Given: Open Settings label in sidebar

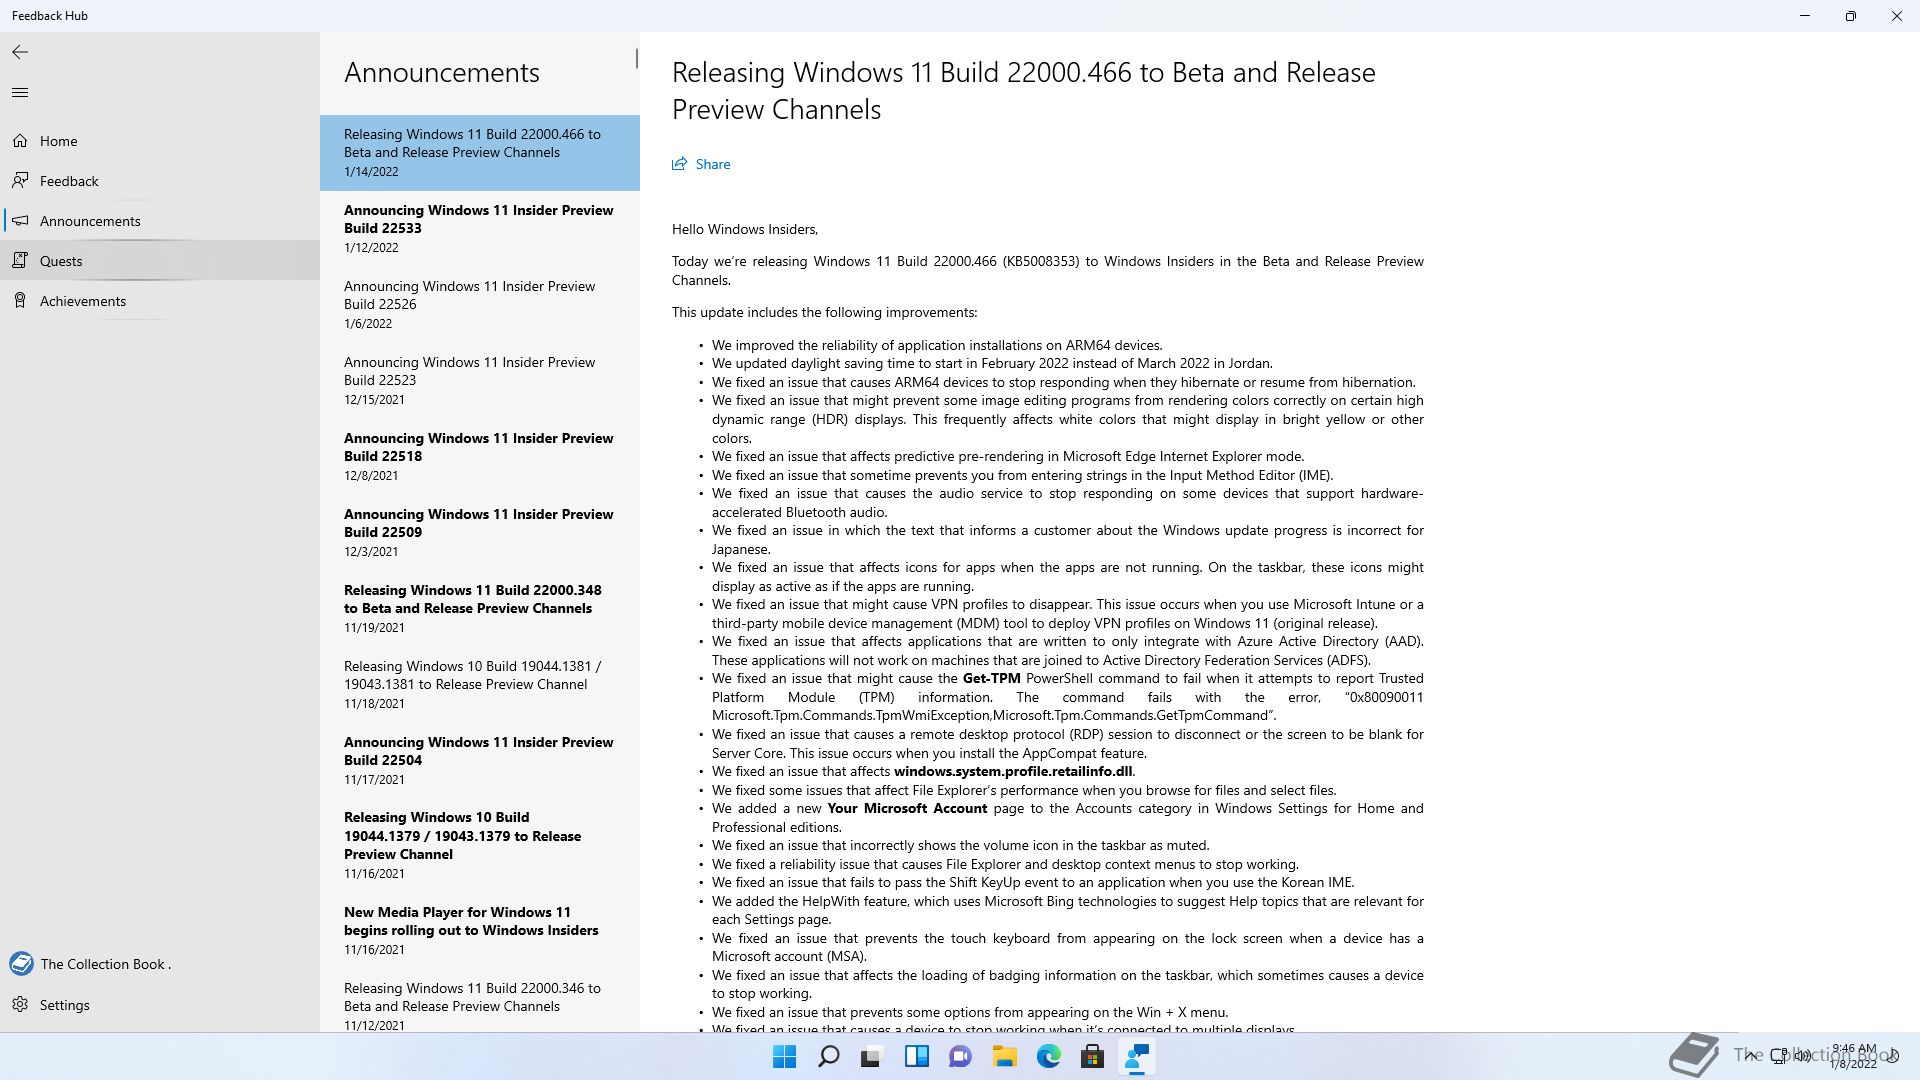Looking at the screenshot, I should 65,1005.
